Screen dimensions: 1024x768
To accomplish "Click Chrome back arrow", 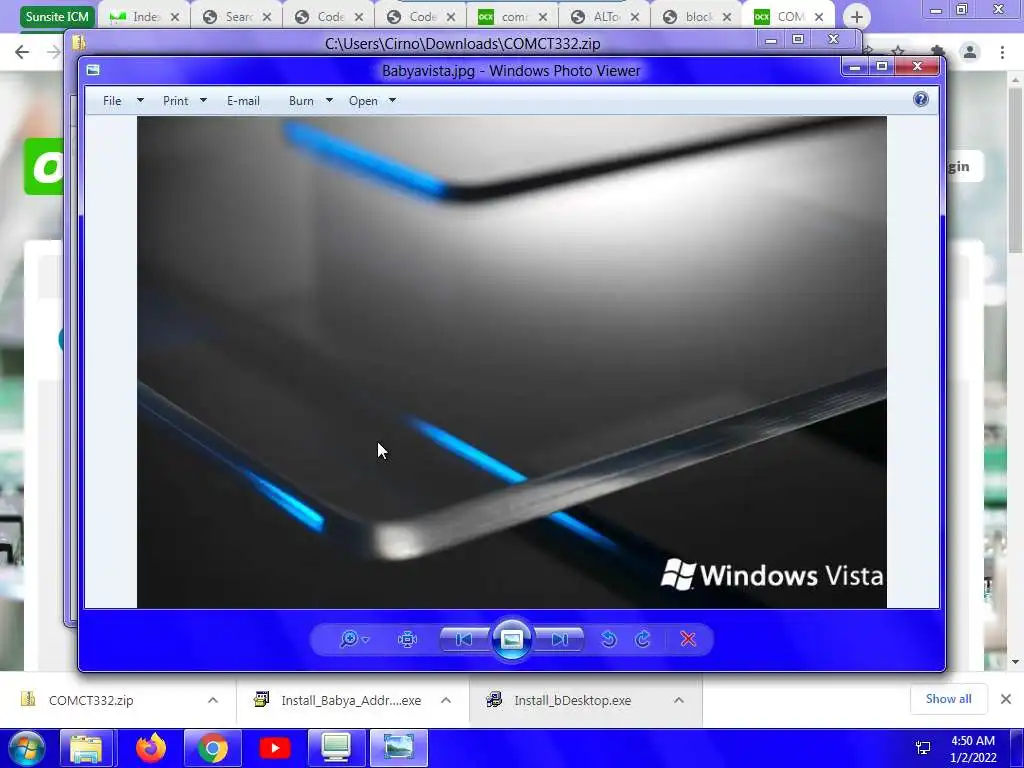I will [22, 52].
